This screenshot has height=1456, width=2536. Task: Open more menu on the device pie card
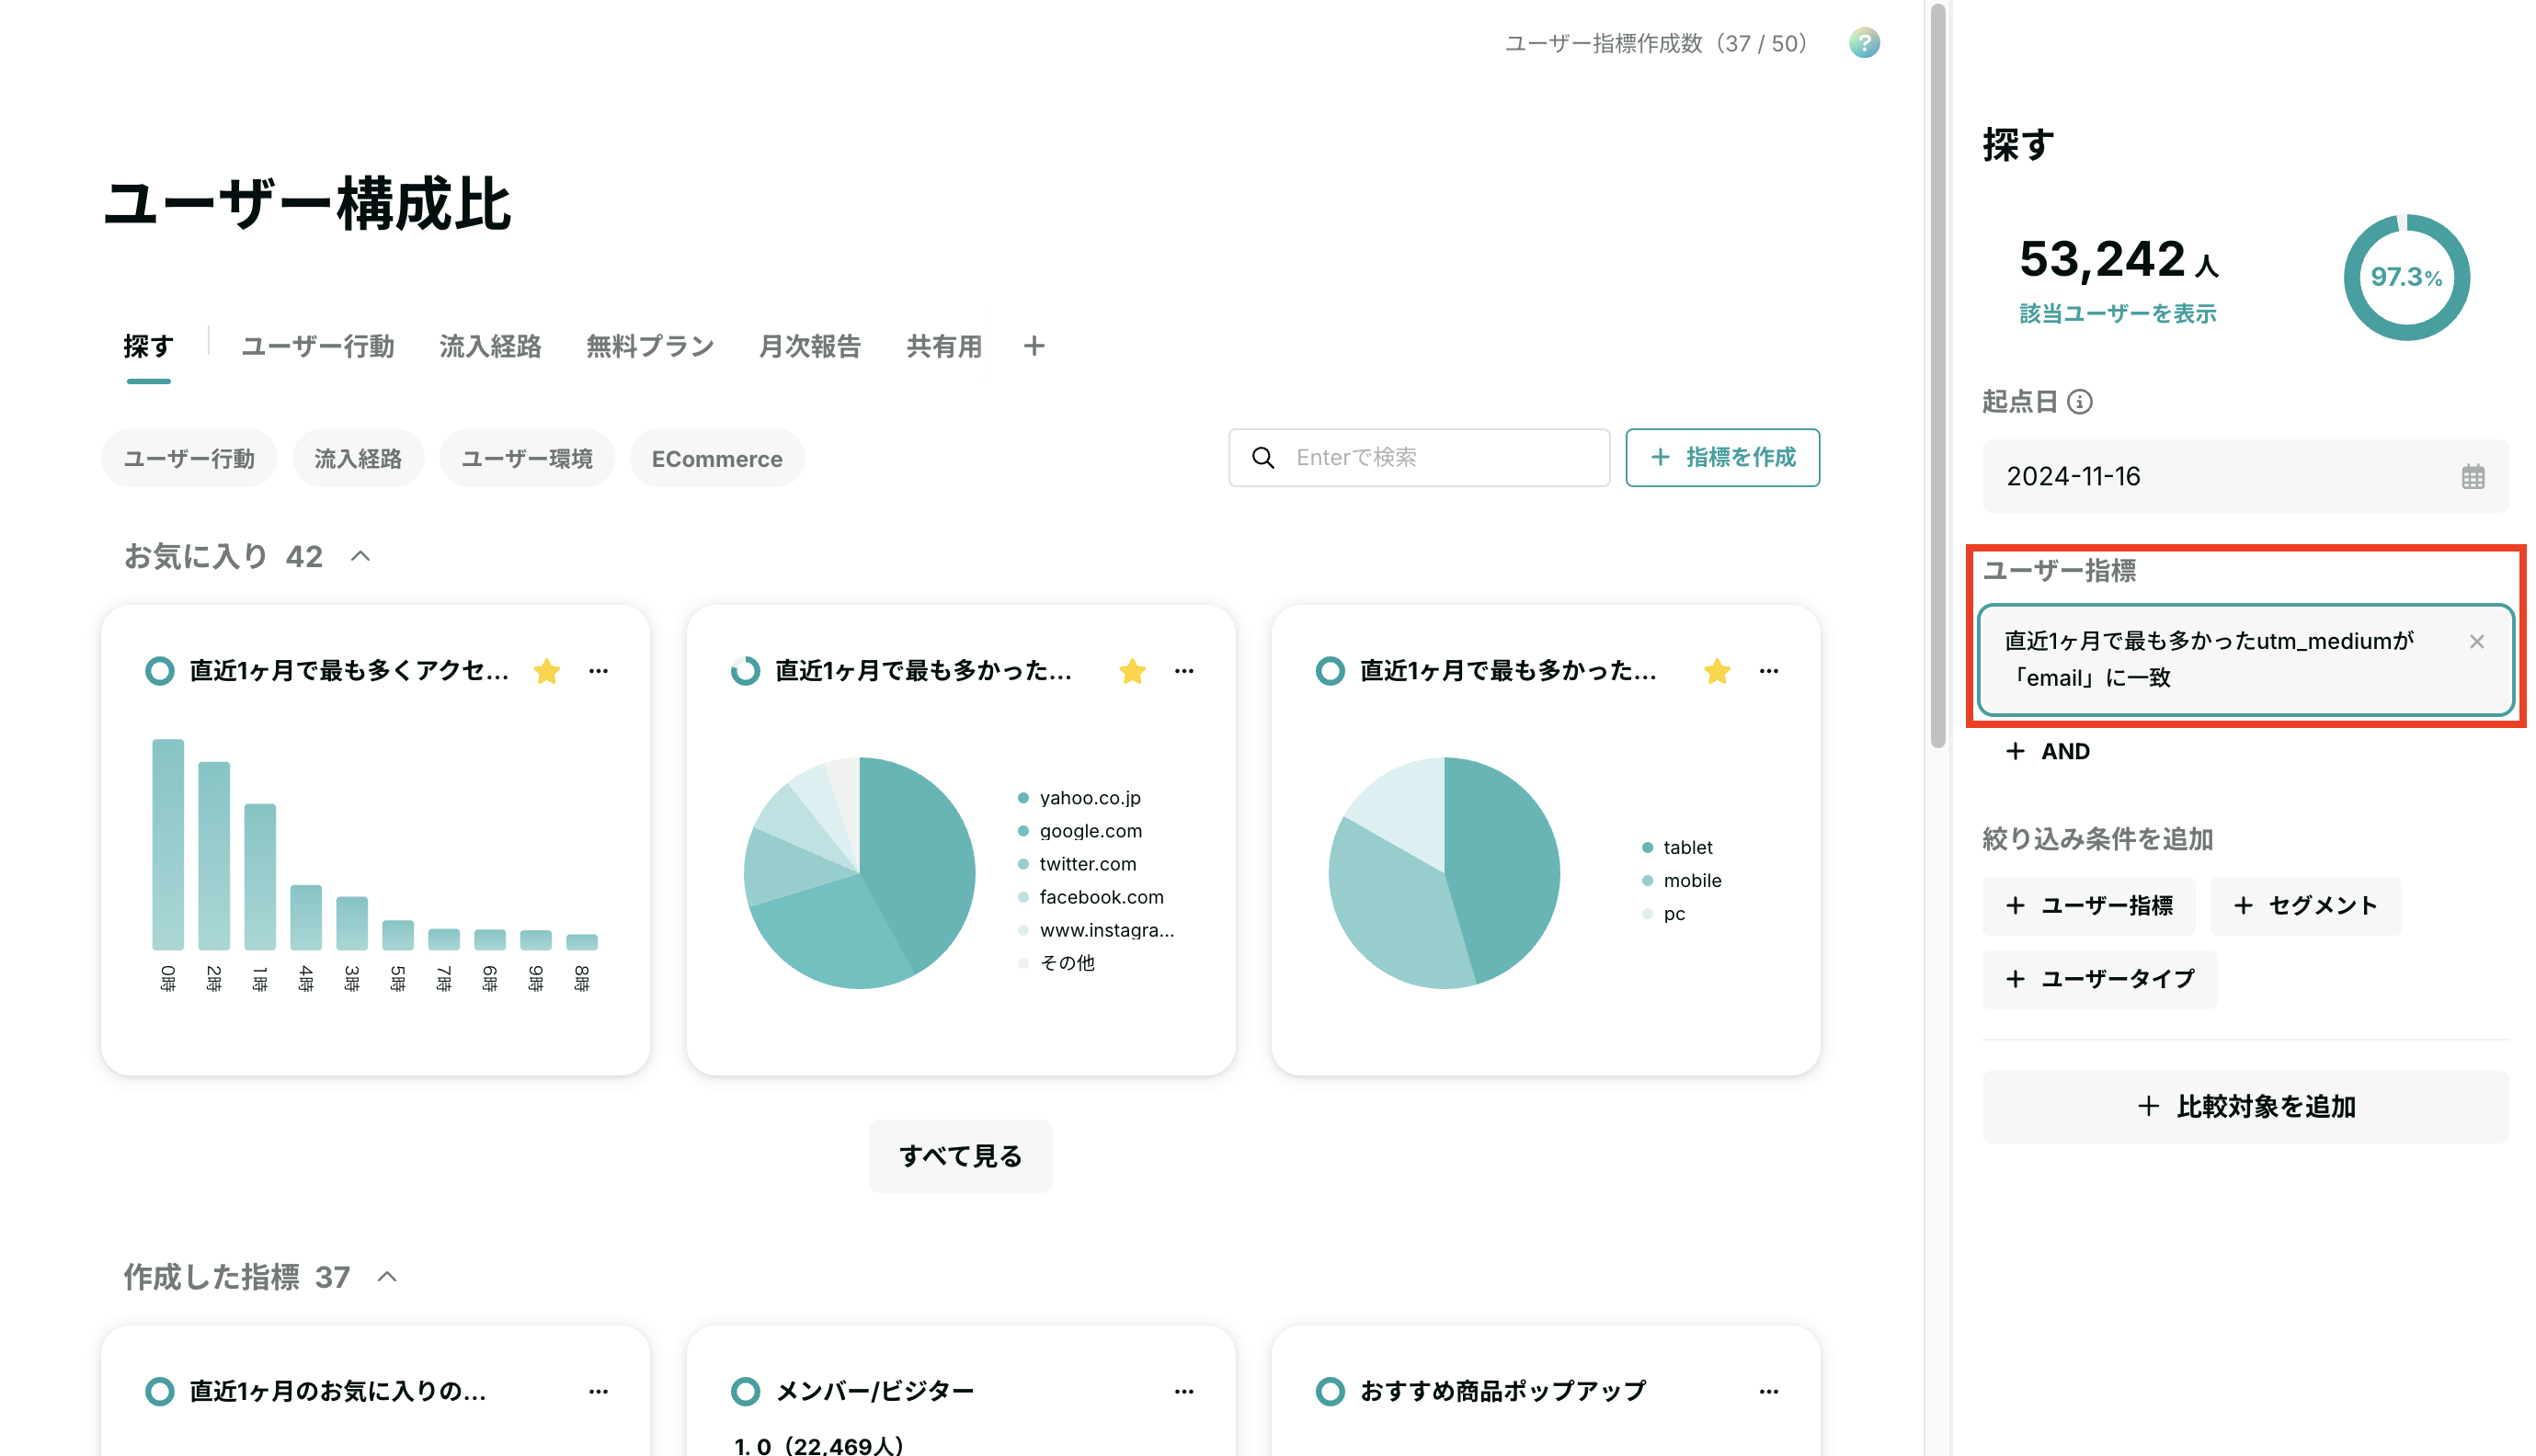point(1768,671)
